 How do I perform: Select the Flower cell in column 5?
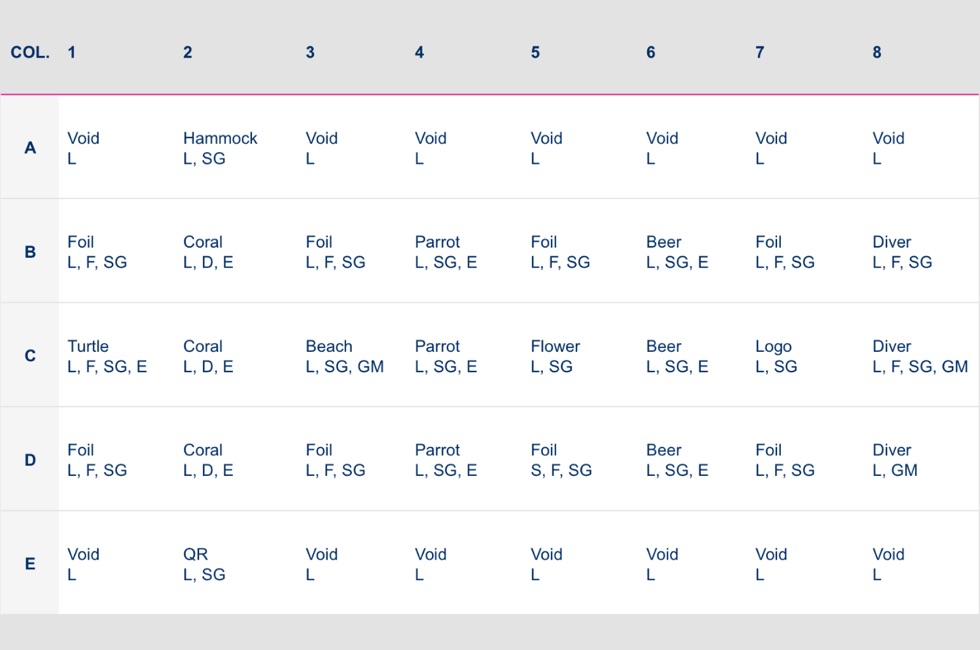(555, 356)
